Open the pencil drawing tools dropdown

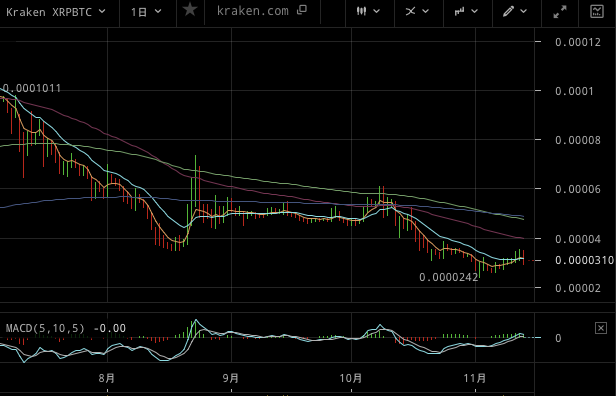tap(515, 11)
